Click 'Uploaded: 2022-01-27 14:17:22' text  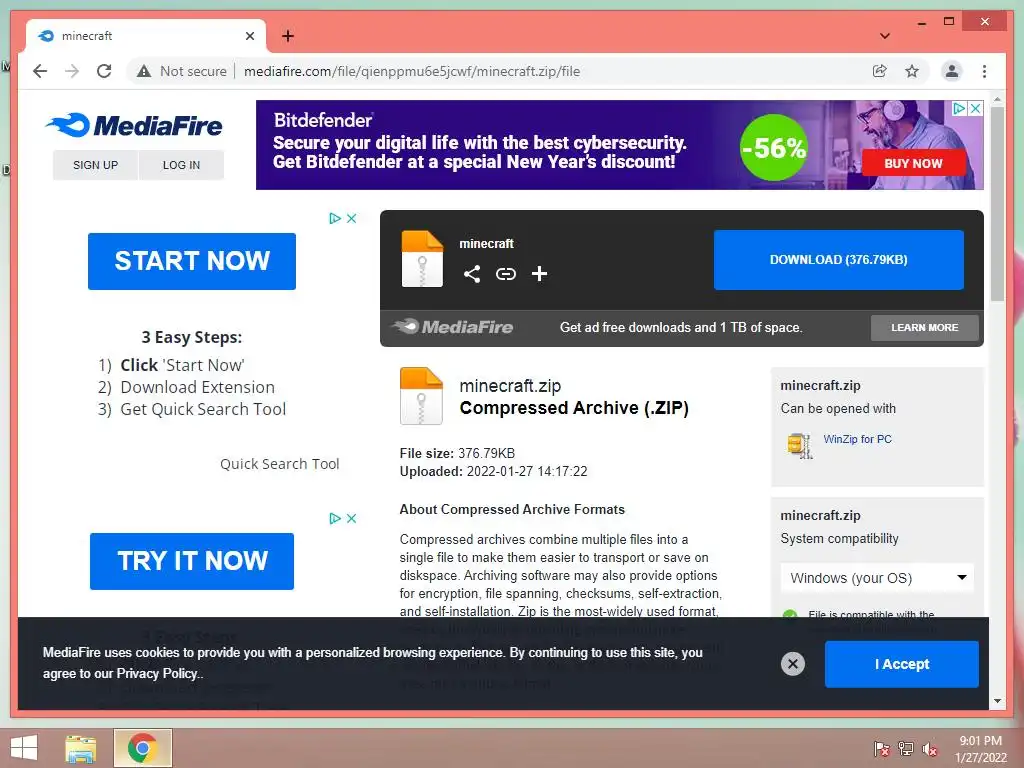pyautogui.click(x=493, y=472)
